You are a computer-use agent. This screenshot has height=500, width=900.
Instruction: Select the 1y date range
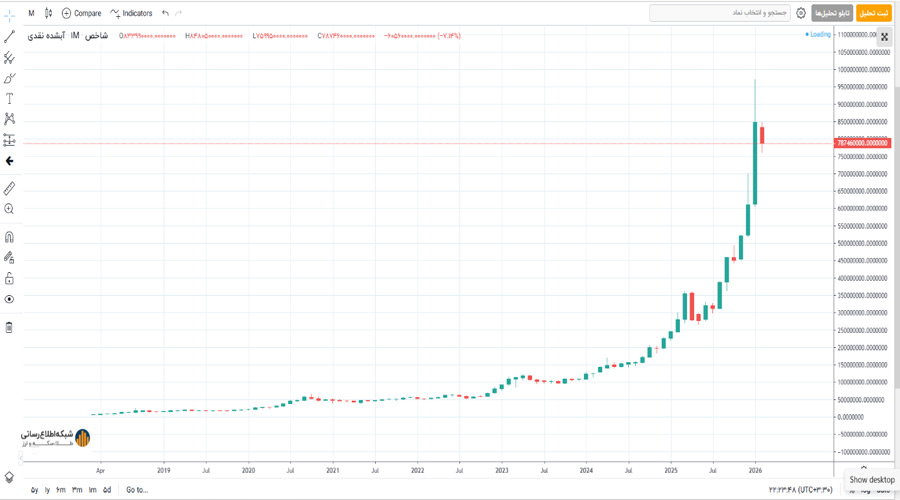pyautogui.click(x=48, y=490)
